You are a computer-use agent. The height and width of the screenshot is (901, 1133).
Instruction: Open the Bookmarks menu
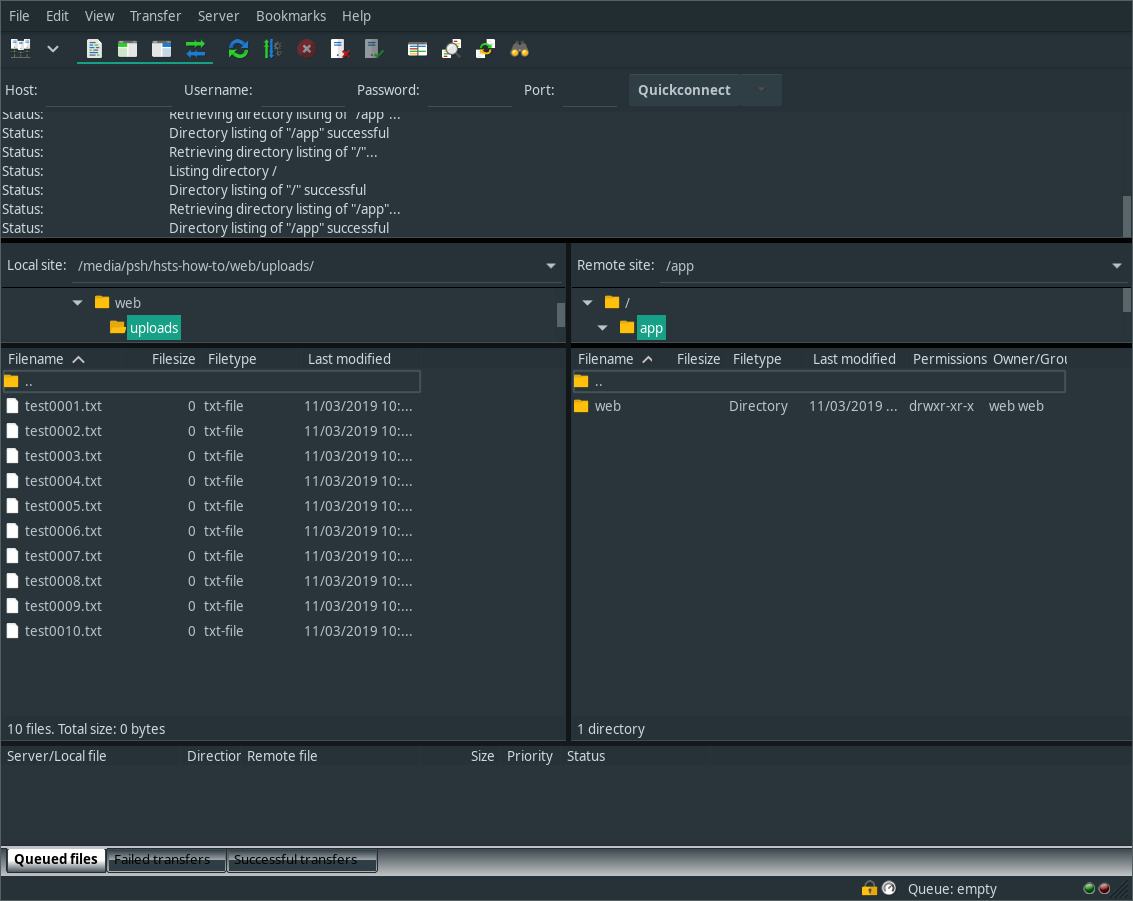point(291,15)
